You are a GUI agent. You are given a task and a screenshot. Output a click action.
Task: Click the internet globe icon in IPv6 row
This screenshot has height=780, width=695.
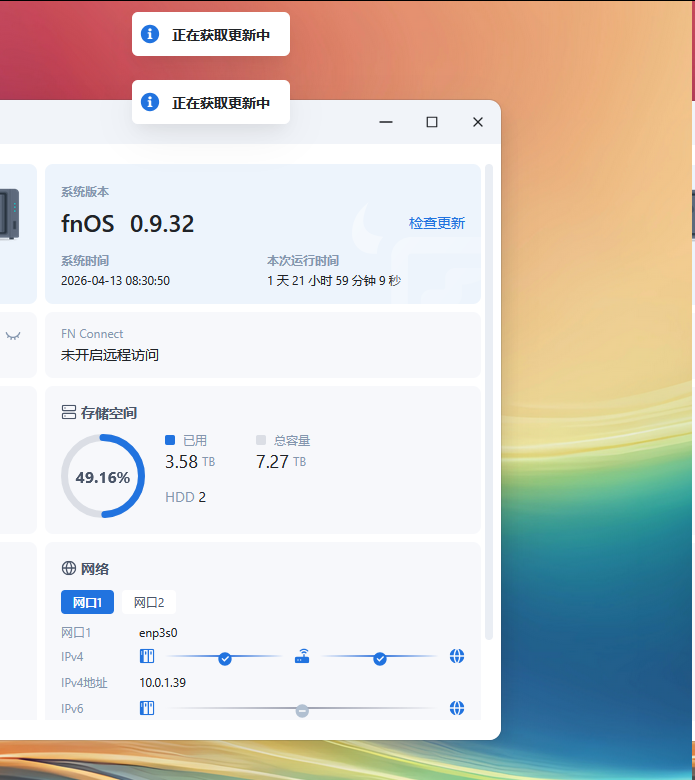pyautogui.click(x=457, y=708)
